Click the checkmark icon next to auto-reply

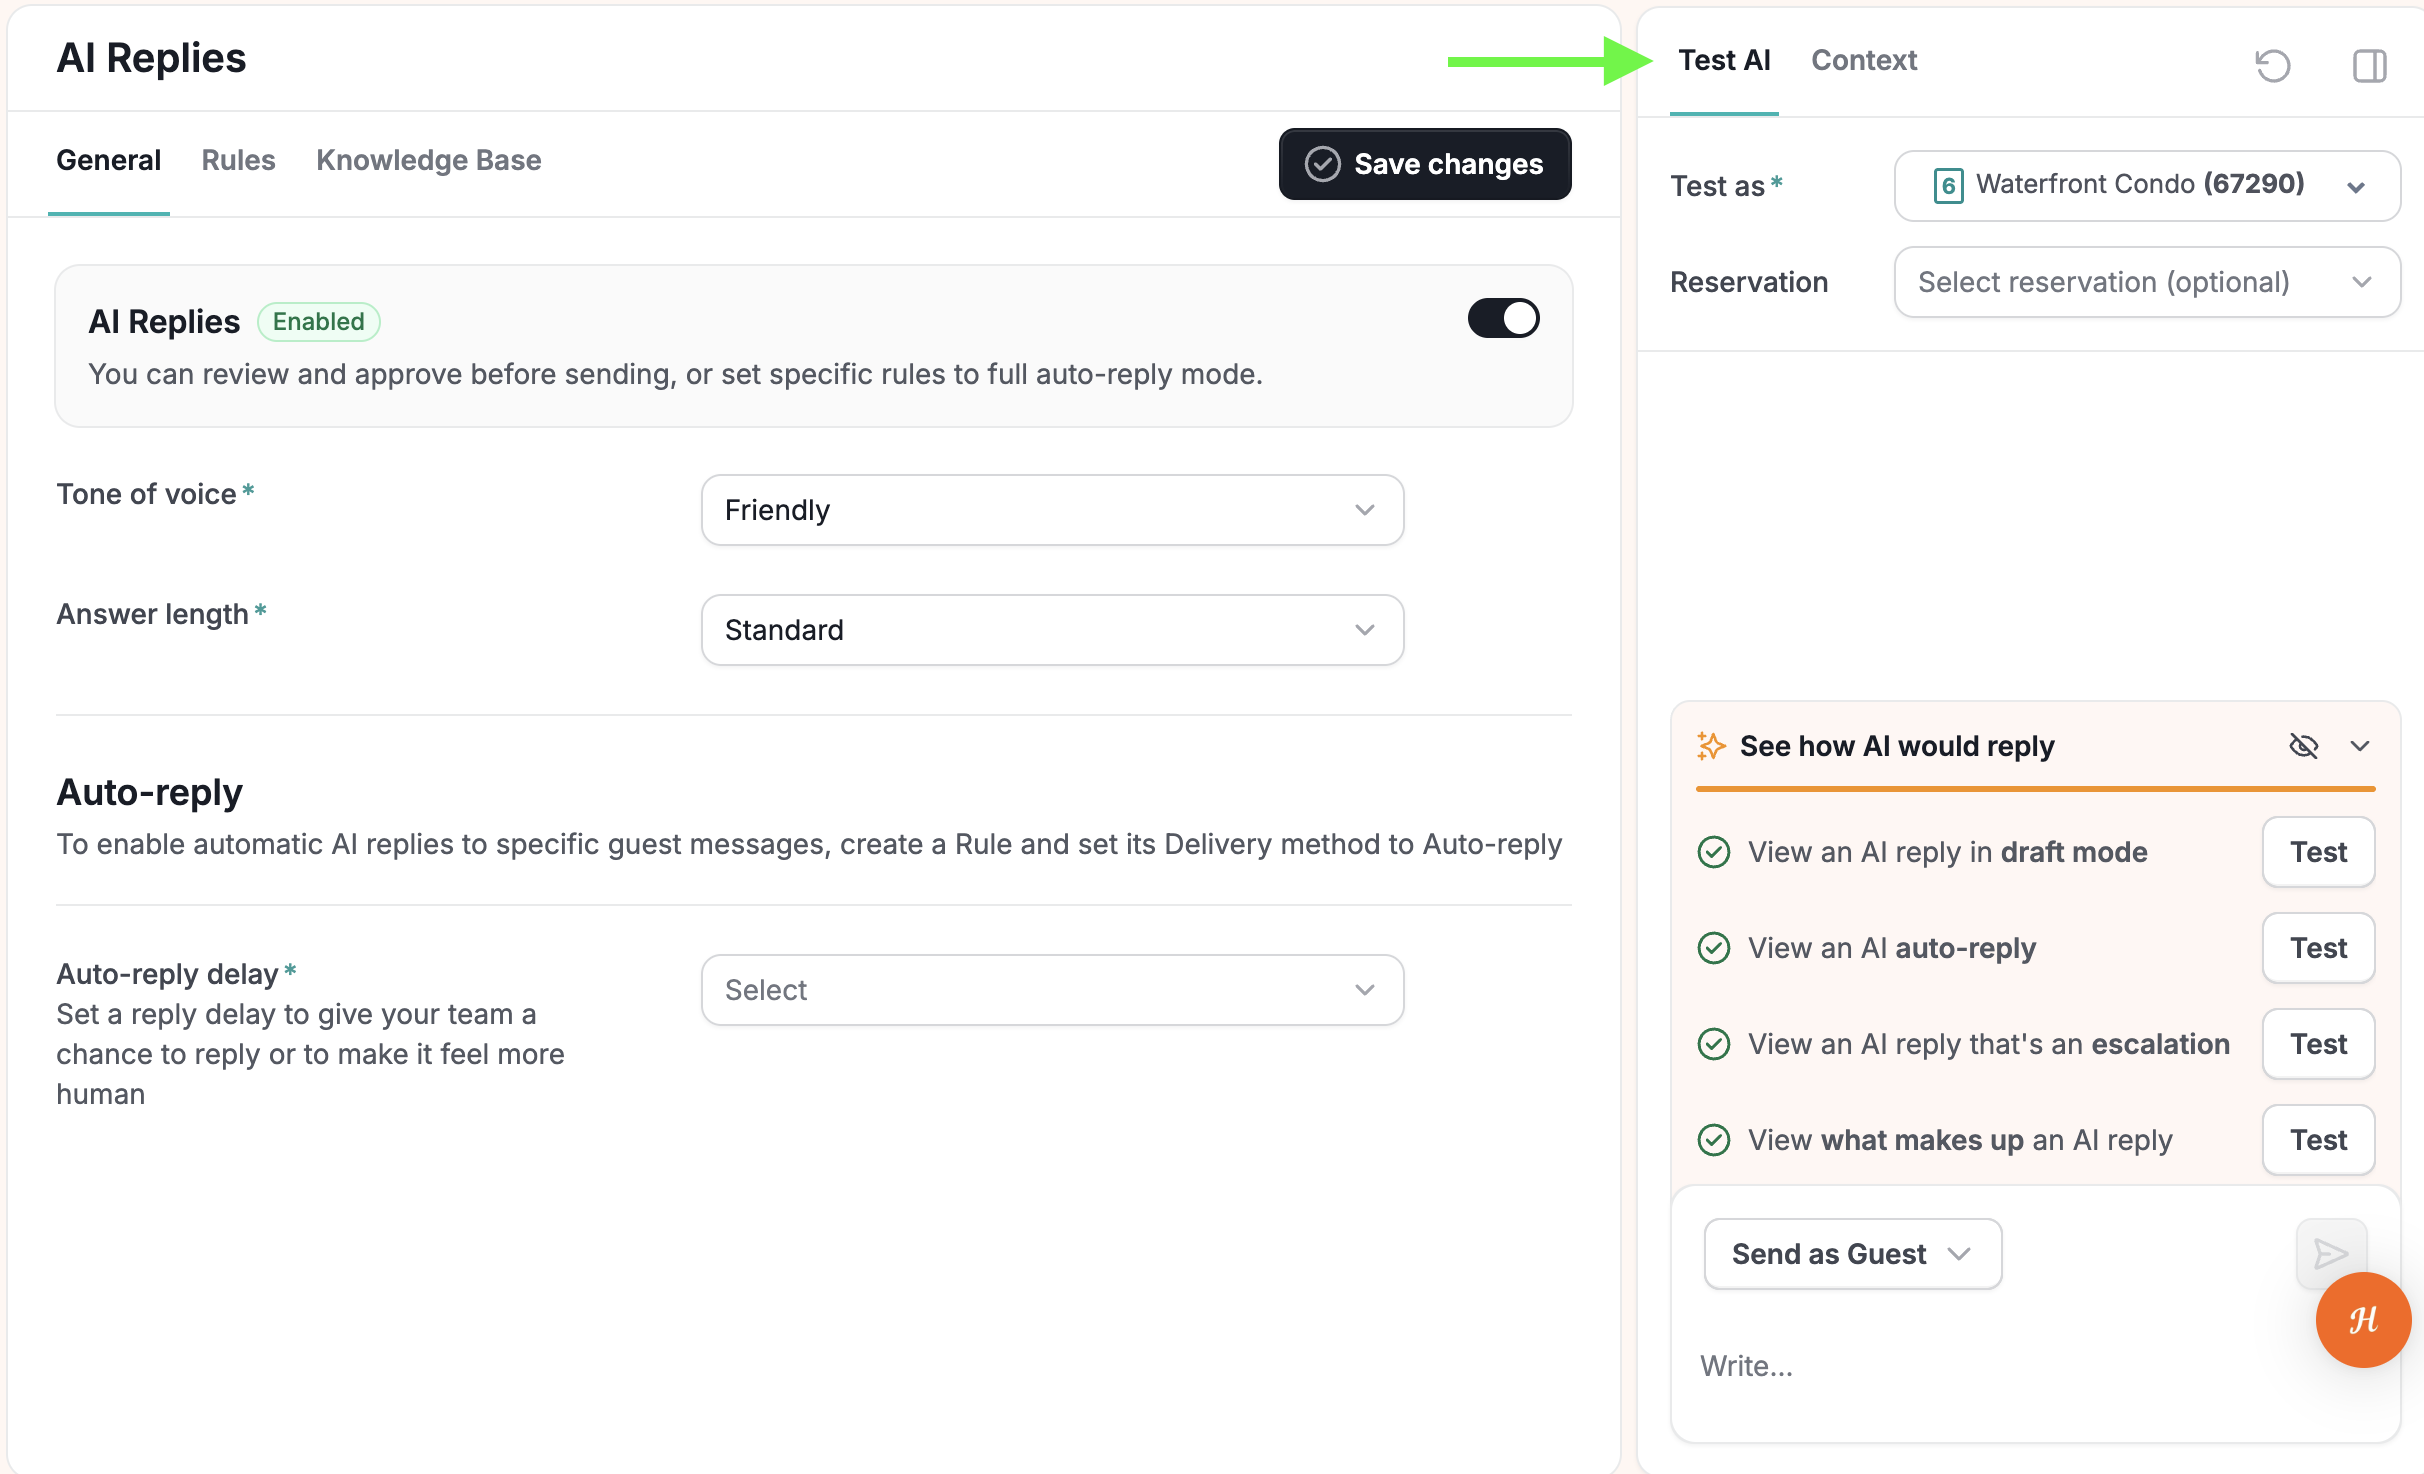[x=1714, y=948]
